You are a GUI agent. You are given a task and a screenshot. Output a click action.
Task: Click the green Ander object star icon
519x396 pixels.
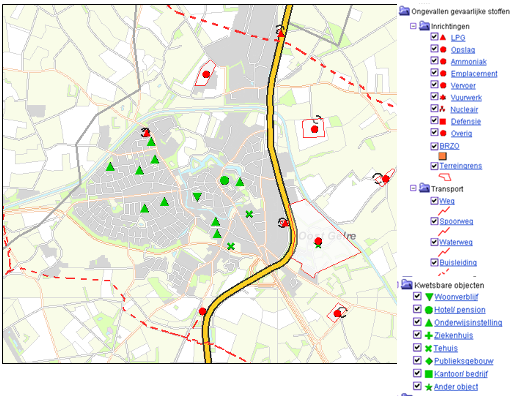(429, 387)
